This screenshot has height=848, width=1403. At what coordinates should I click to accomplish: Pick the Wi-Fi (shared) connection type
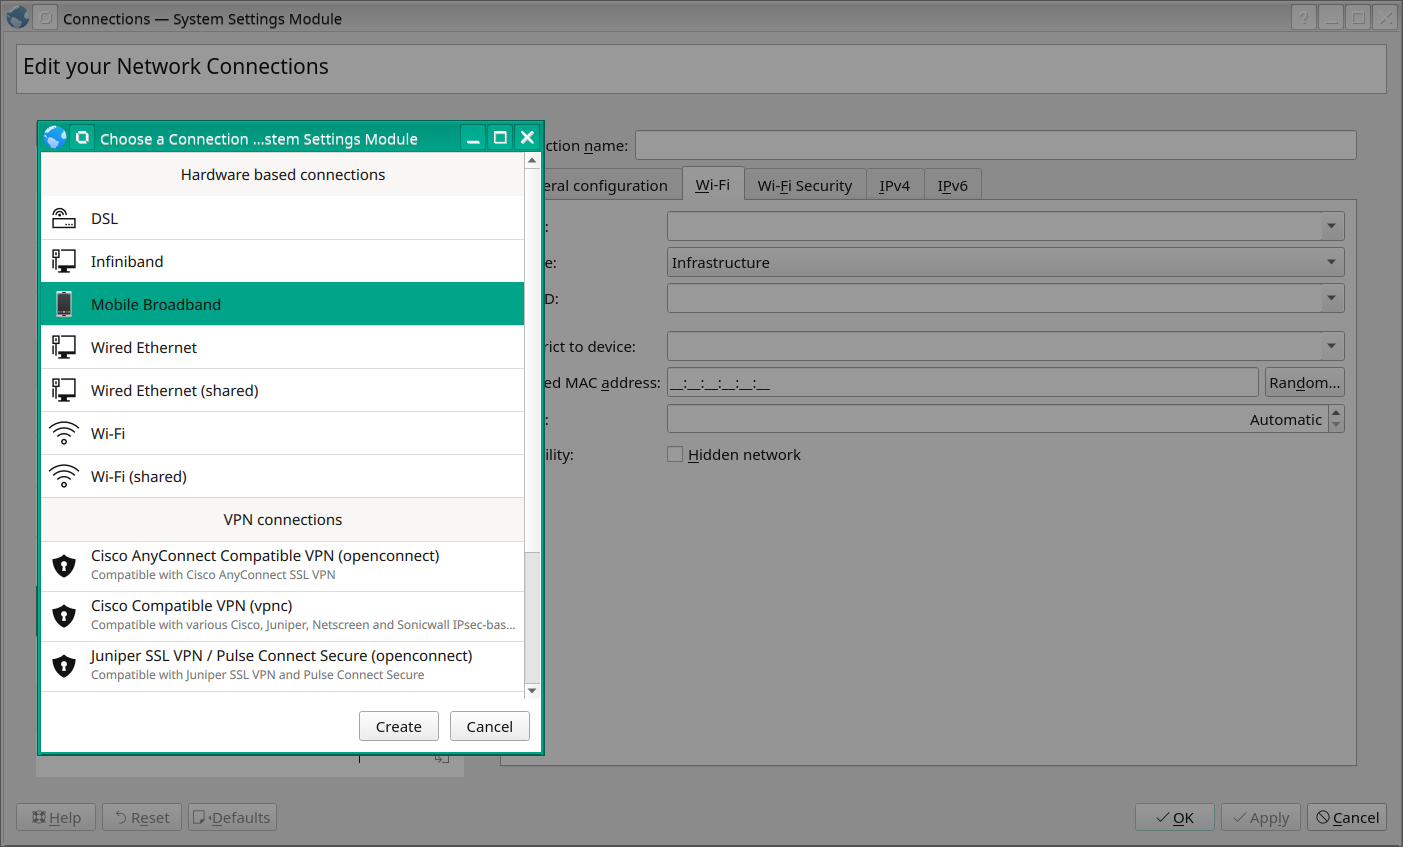(282, 476)
